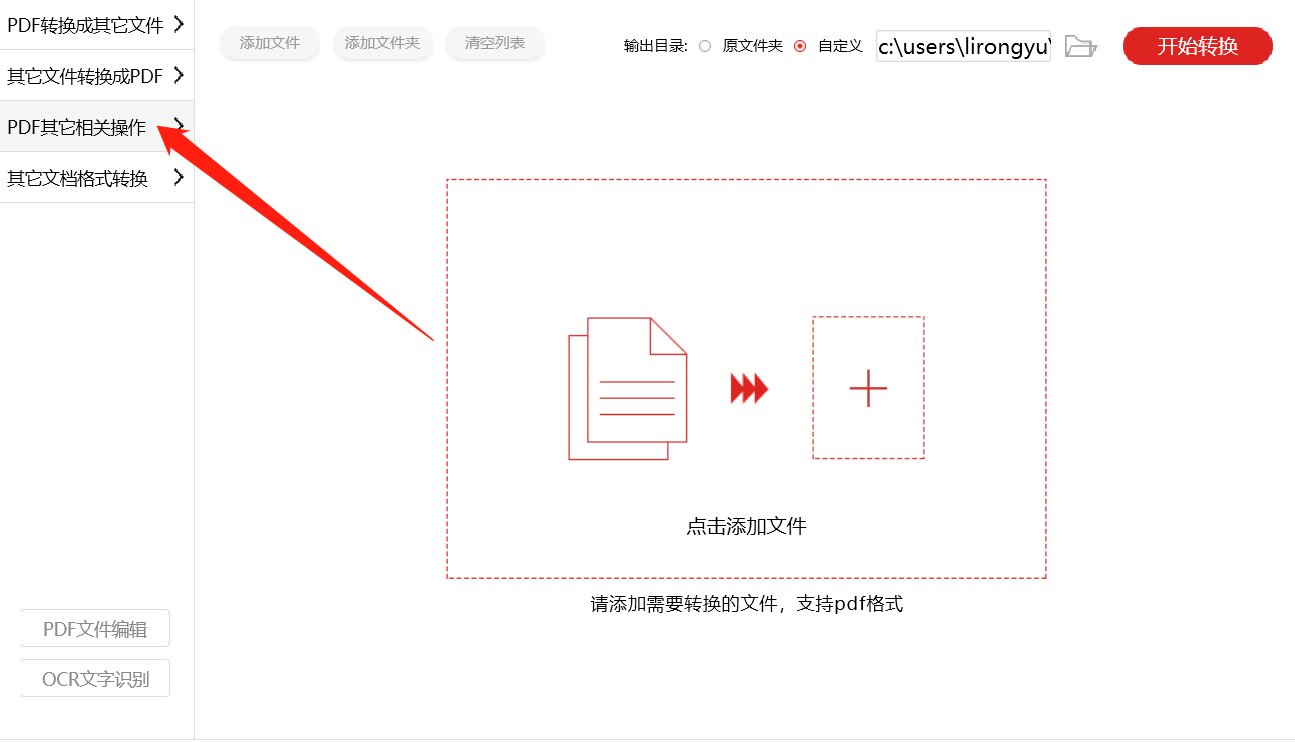The image size is (1295, 742).
Task: Click the 清空列表 button
Action: tap(494, 43)
